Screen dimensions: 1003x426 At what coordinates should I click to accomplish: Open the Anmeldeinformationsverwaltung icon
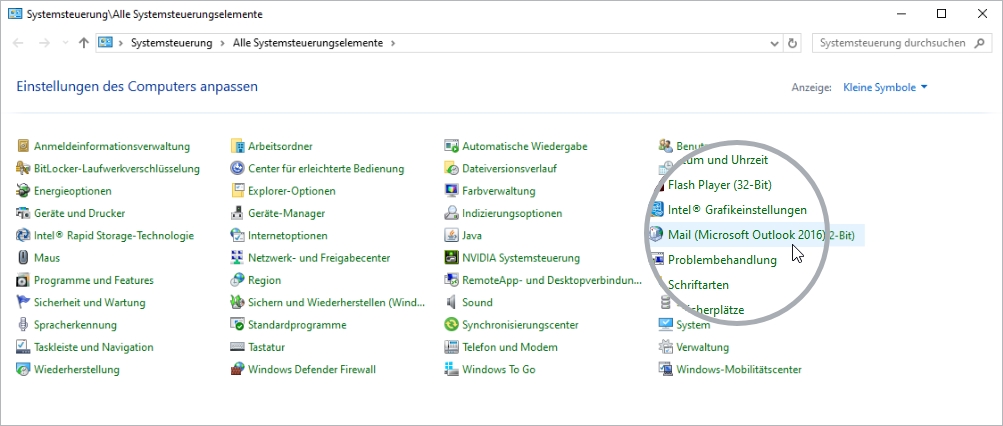(x=23, y=146)
